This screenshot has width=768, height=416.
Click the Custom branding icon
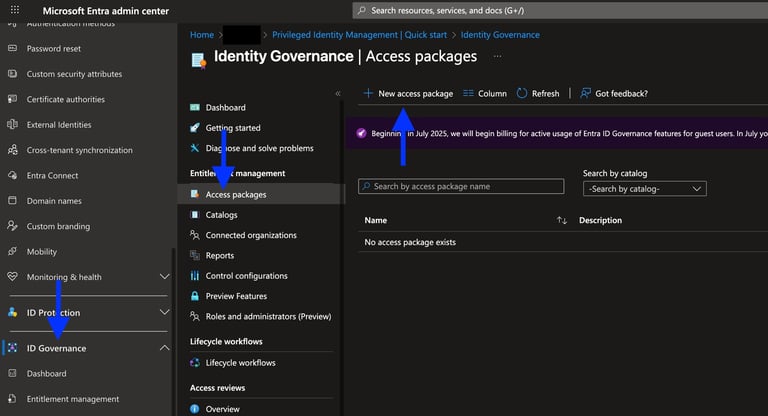tap(13, 226)
